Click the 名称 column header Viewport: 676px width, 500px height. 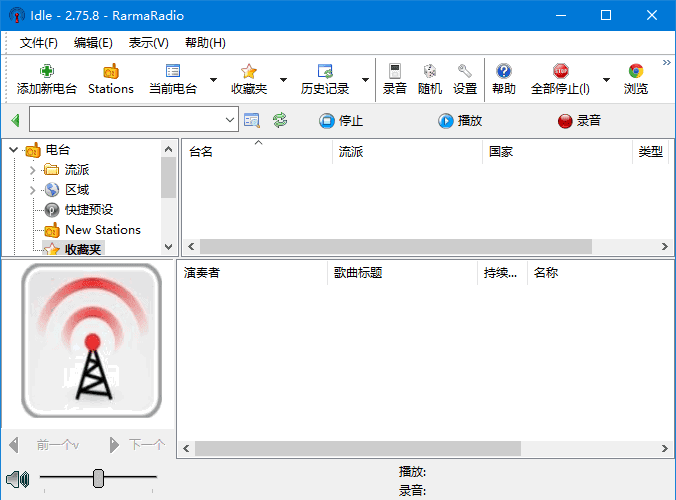[x=545, y=273]
